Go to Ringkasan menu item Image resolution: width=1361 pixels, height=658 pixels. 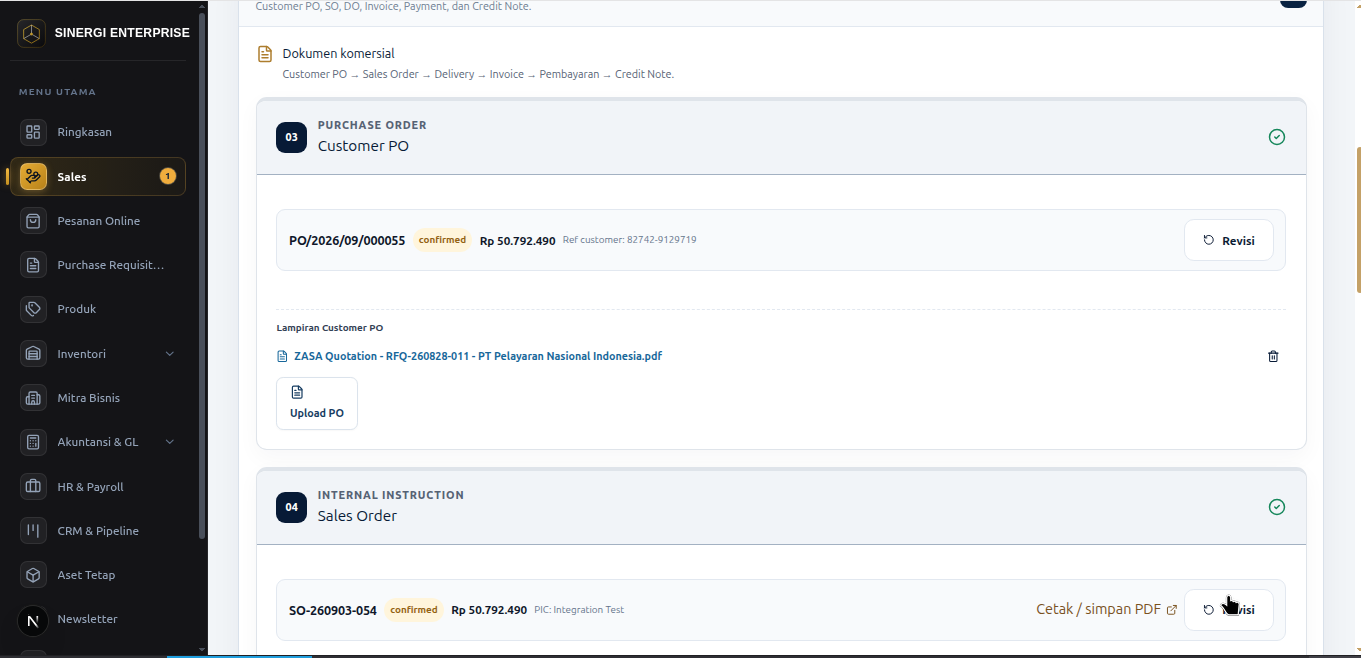click(98, 132)
